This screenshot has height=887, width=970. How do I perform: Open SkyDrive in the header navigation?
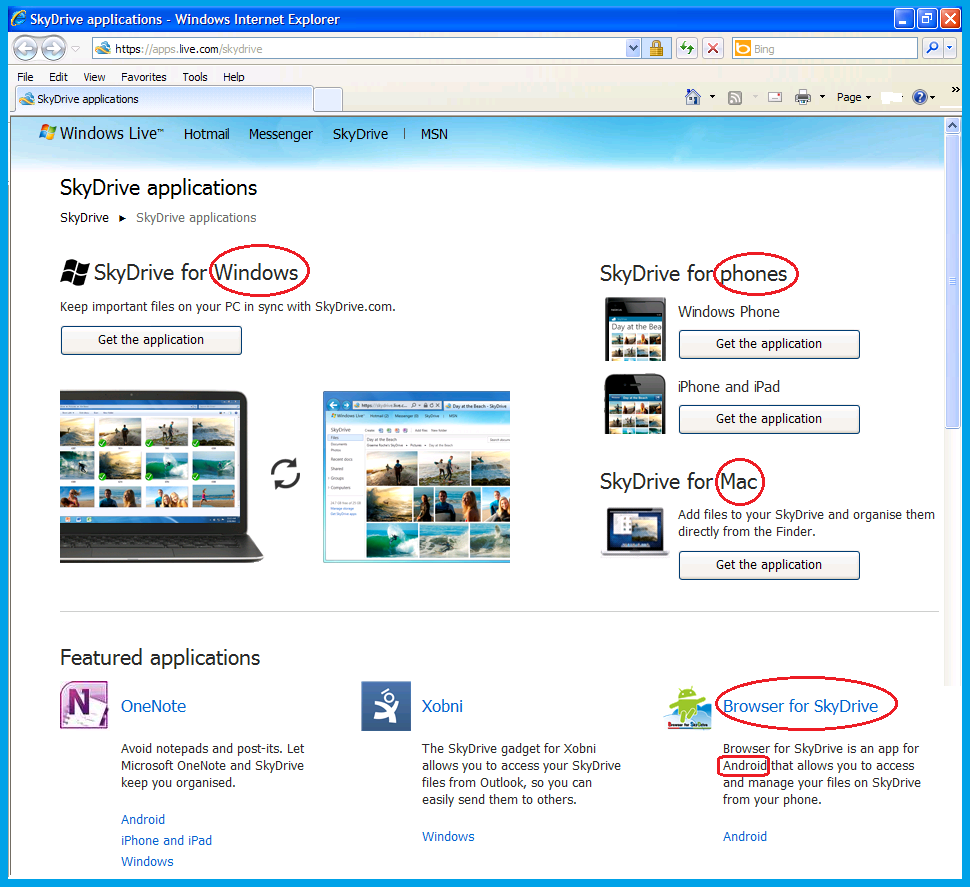[361, 134]
